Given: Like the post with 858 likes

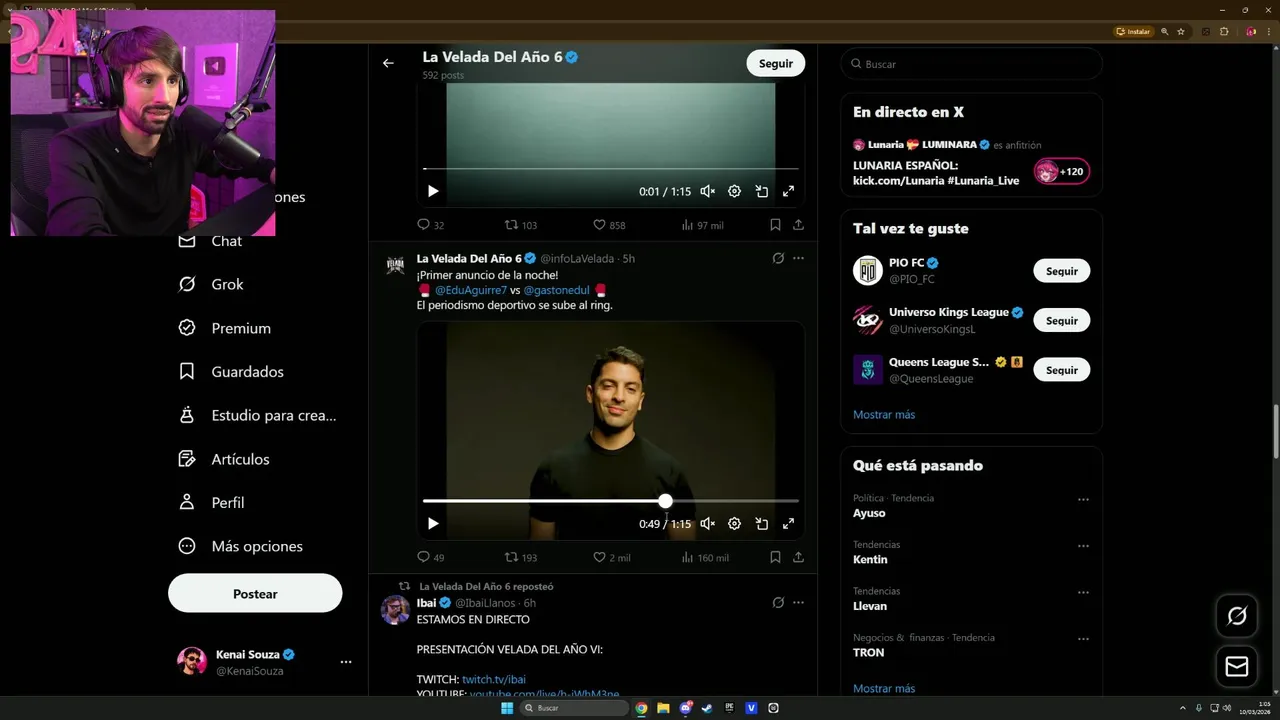Looking at the screenshot, I should tap(609, 225).
